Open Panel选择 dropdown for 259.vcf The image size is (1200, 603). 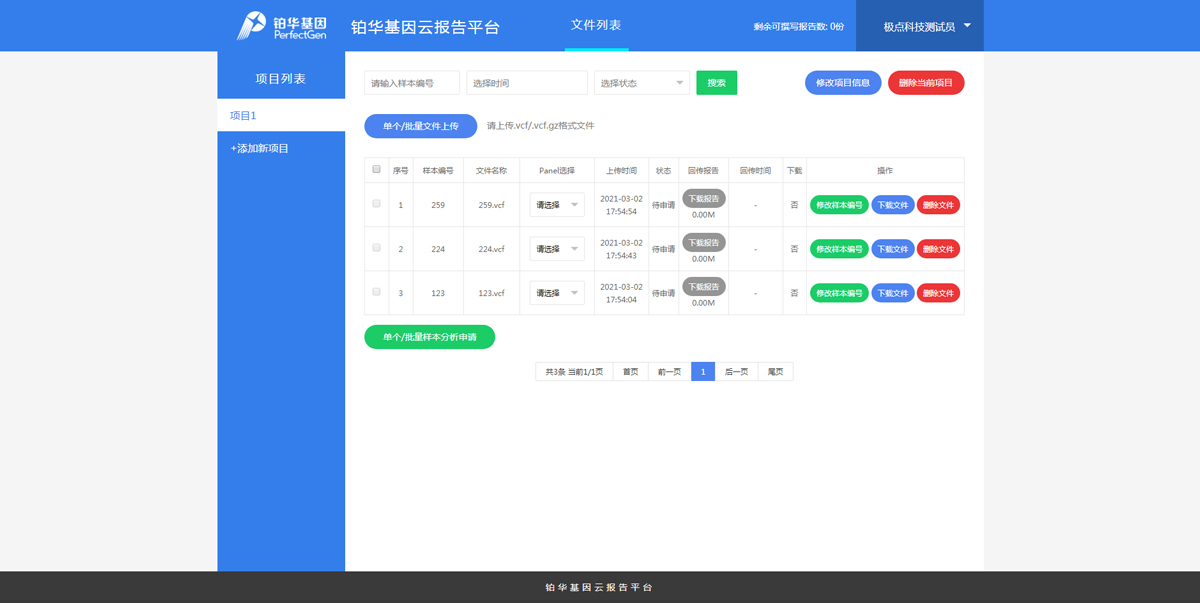pyautogui.click(x=557, y=205)
